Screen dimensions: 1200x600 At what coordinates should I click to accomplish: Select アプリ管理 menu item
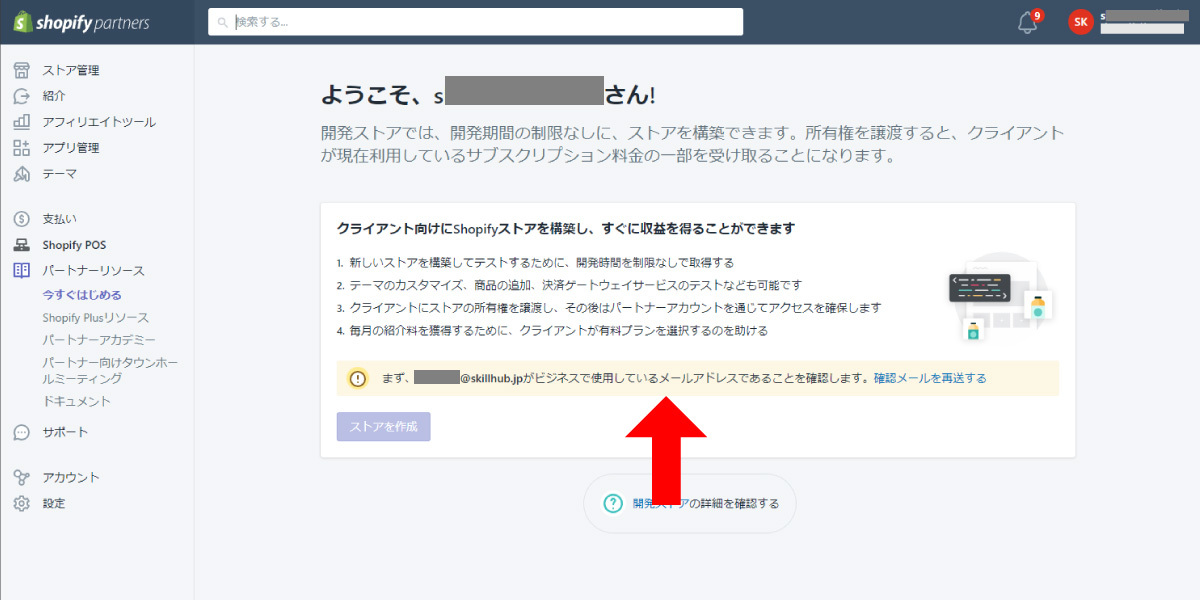(x=71, y=148)
